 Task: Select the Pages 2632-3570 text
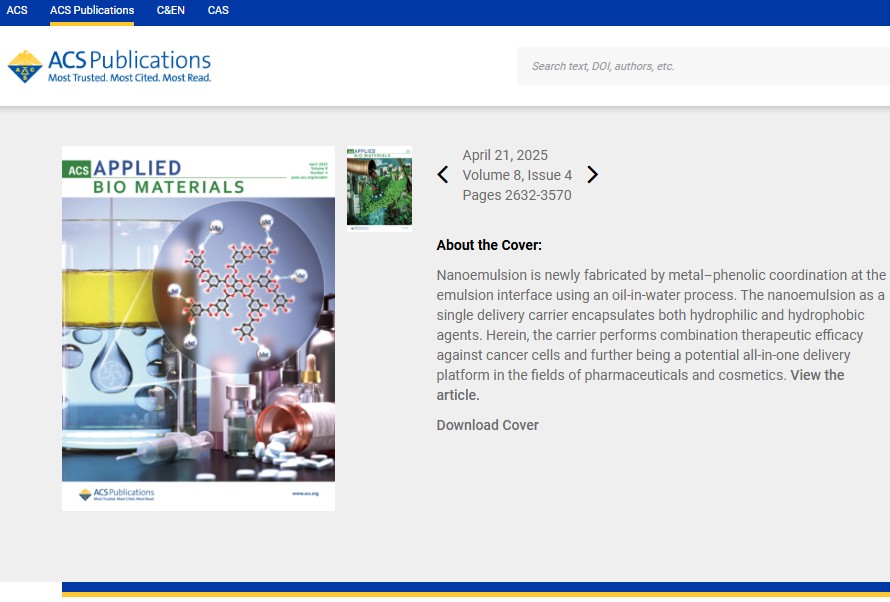click(x=517, y=195)
